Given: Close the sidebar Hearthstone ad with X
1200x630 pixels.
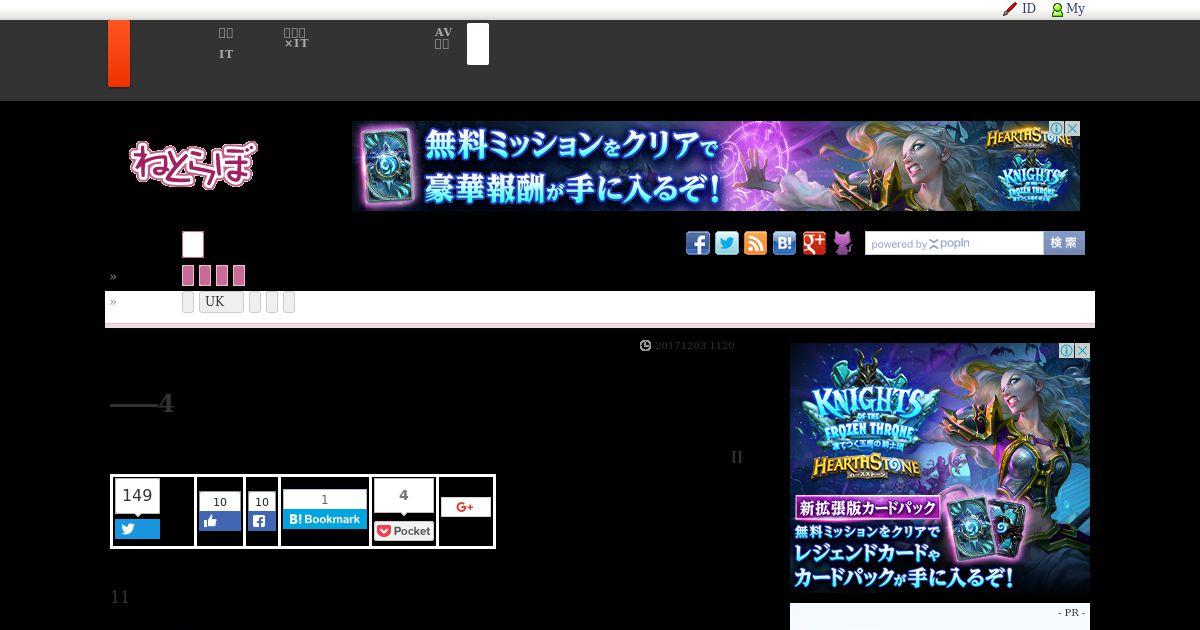Looking at the screenshot, I should tap(1082, 351).
